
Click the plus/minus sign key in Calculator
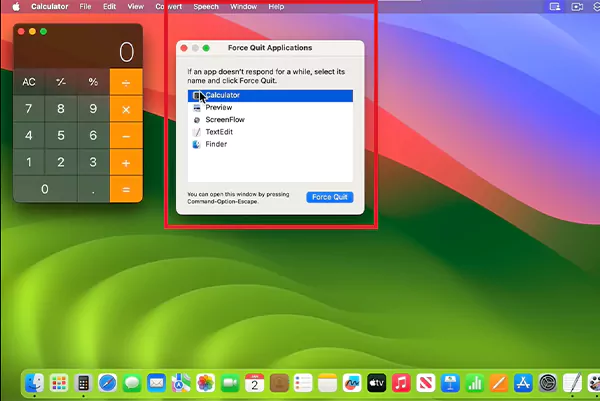click(61, 82)
